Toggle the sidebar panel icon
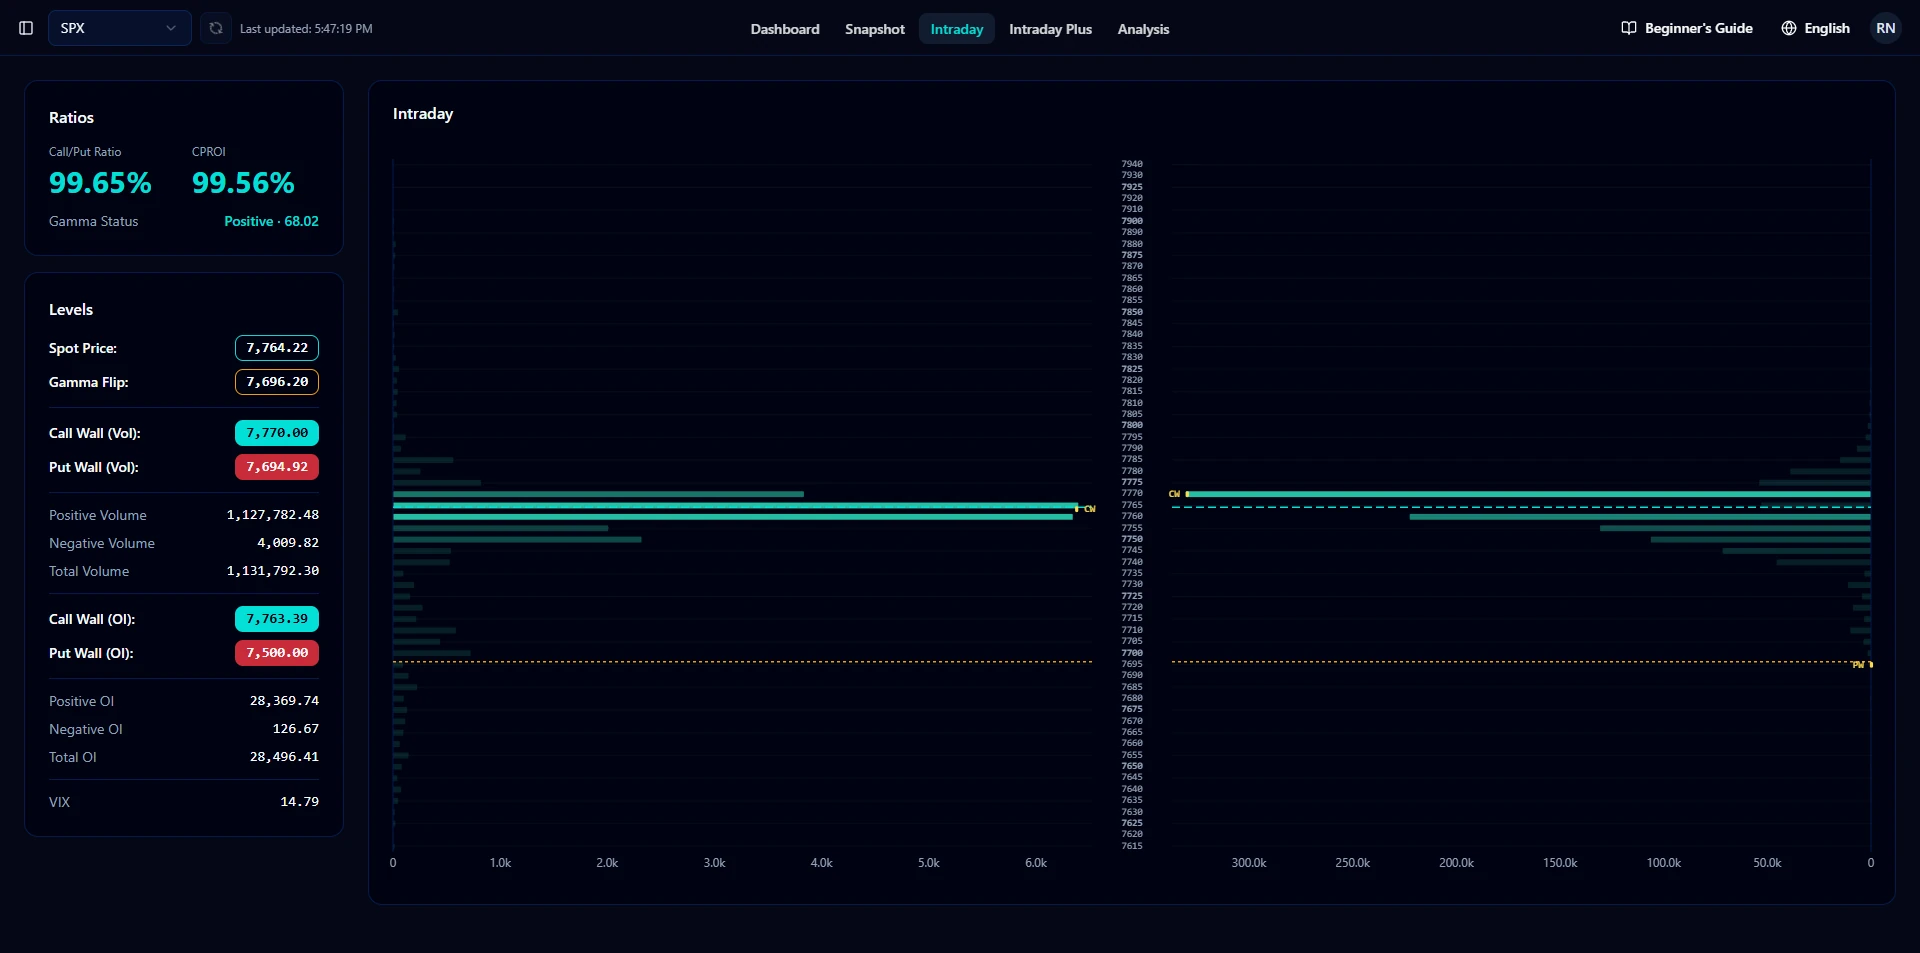This screenshot has height=953, width=1920. (26, 28)
